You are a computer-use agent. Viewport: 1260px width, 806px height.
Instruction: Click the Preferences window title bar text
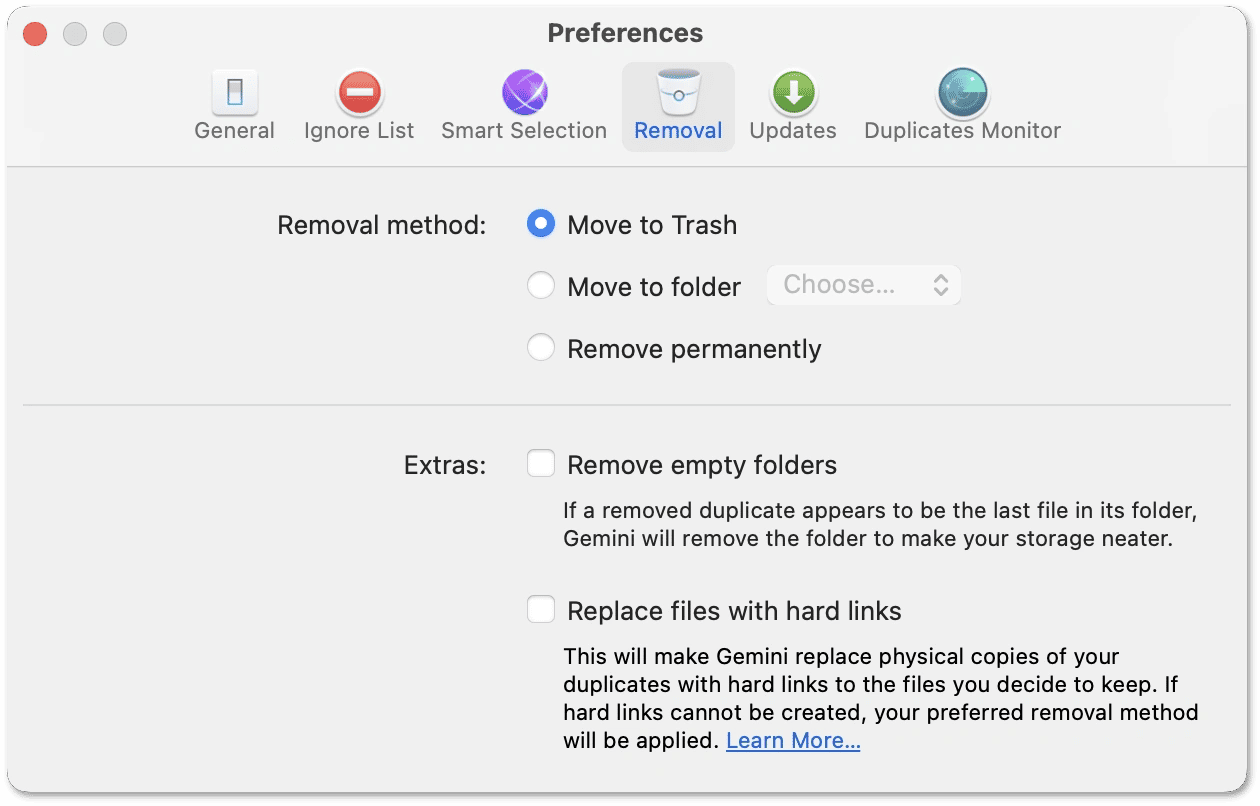(625, 33)
